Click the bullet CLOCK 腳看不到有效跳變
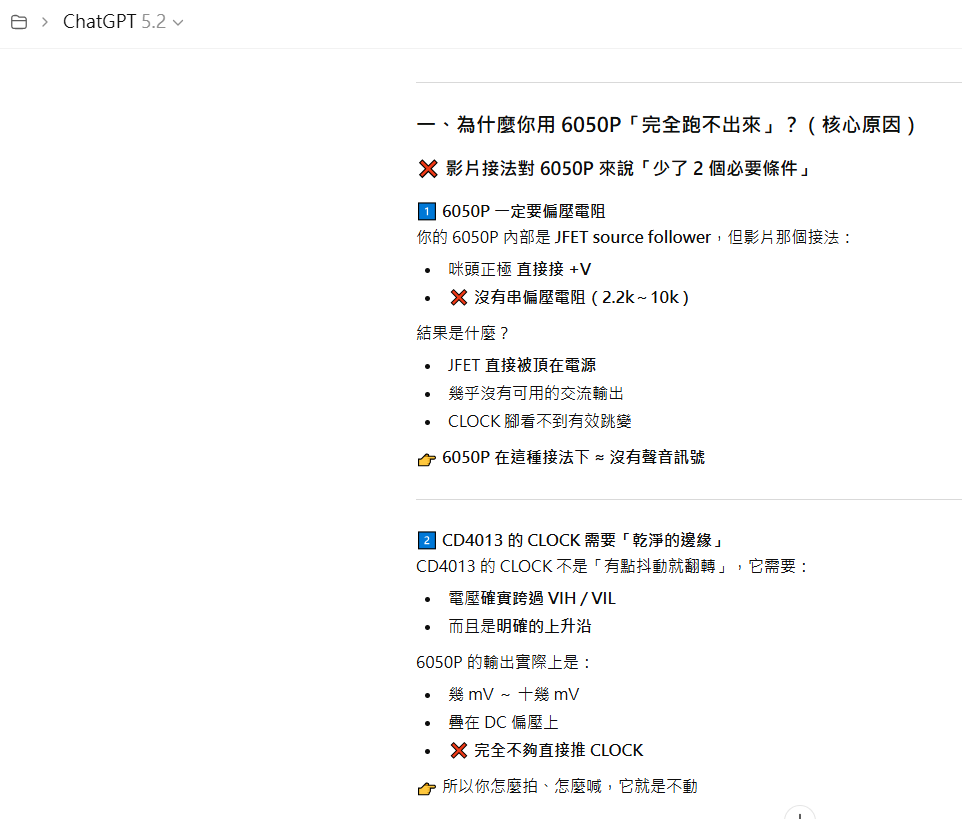Viewport: 962px width, 819px height. pyautogui.click(x=539, y=421)
